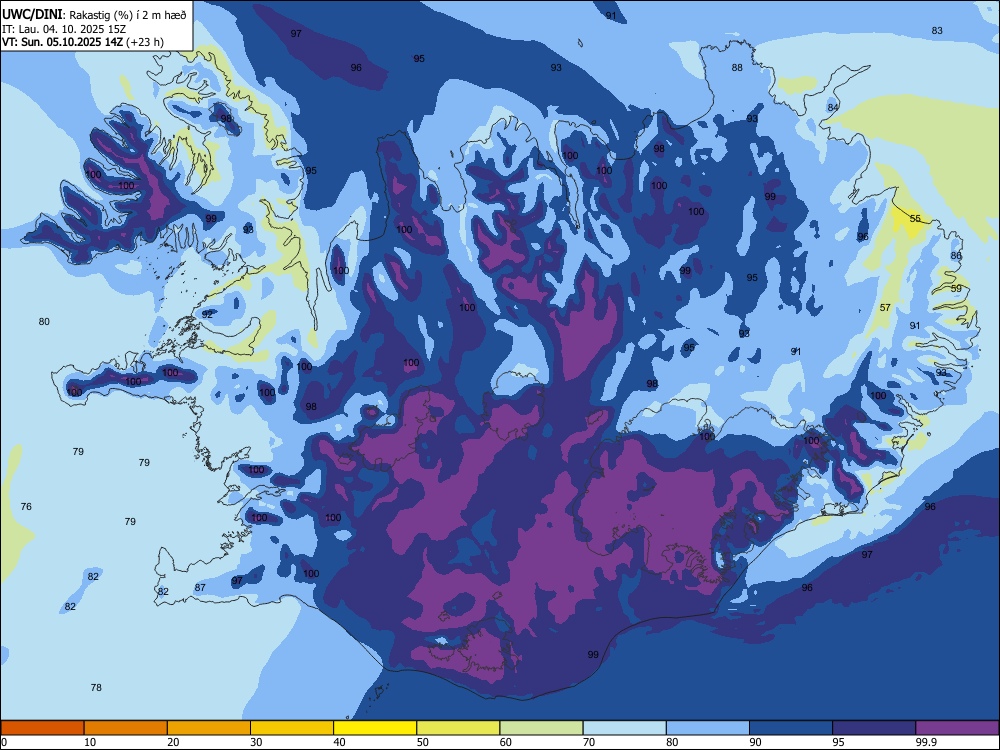
Task: Click the humidity value '55' on the map
Action: click(915, 219)
